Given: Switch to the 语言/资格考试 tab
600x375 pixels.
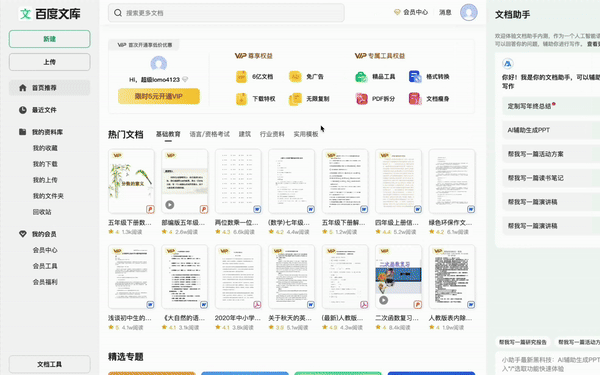Looking at the screenshot, I should coord(209,134).
